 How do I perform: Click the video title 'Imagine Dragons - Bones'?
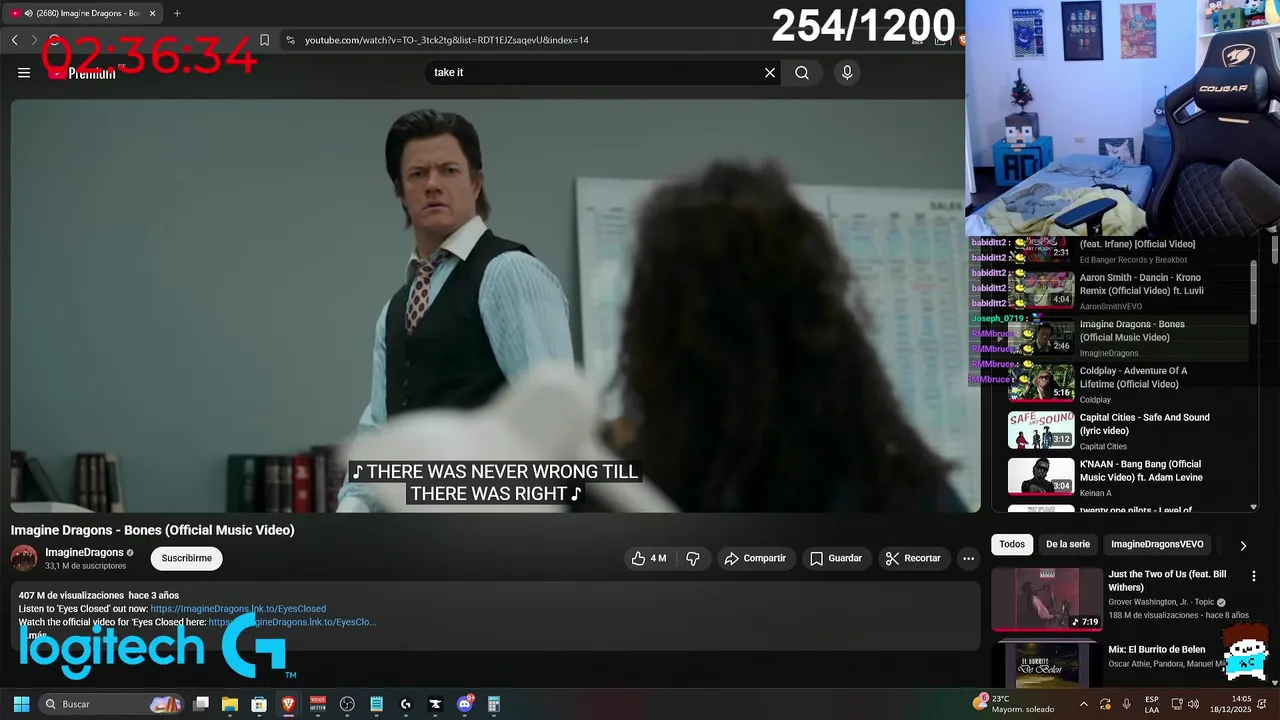pyautogui.click(x=153, y=530)
